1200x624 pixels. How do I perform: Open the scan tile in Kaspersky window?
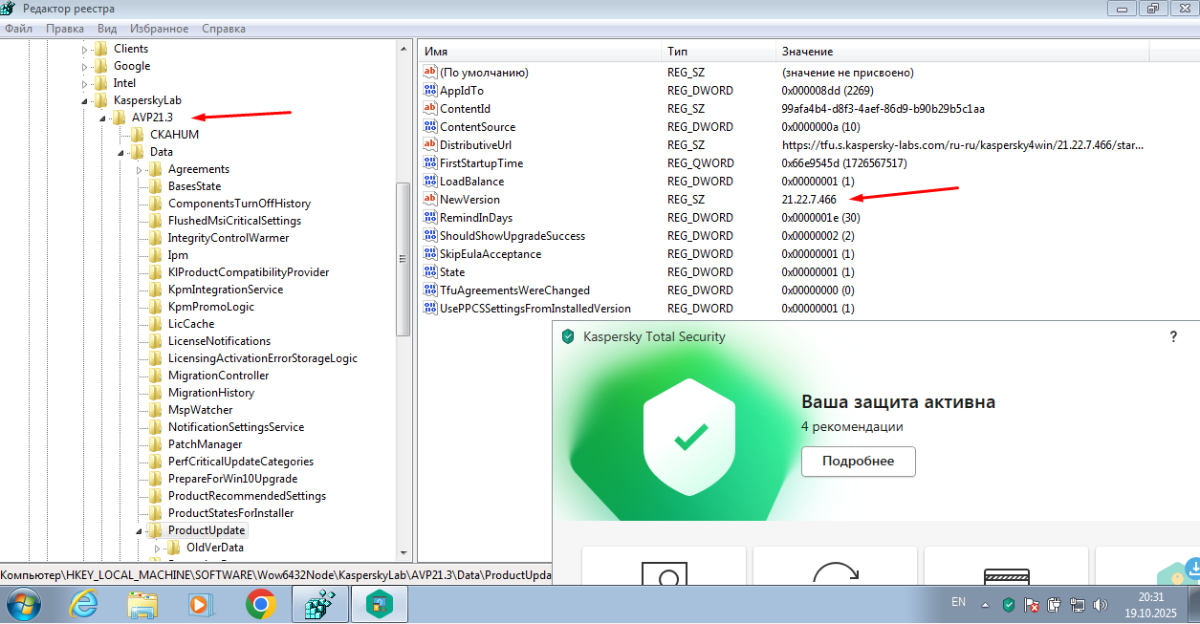point(664,567)
